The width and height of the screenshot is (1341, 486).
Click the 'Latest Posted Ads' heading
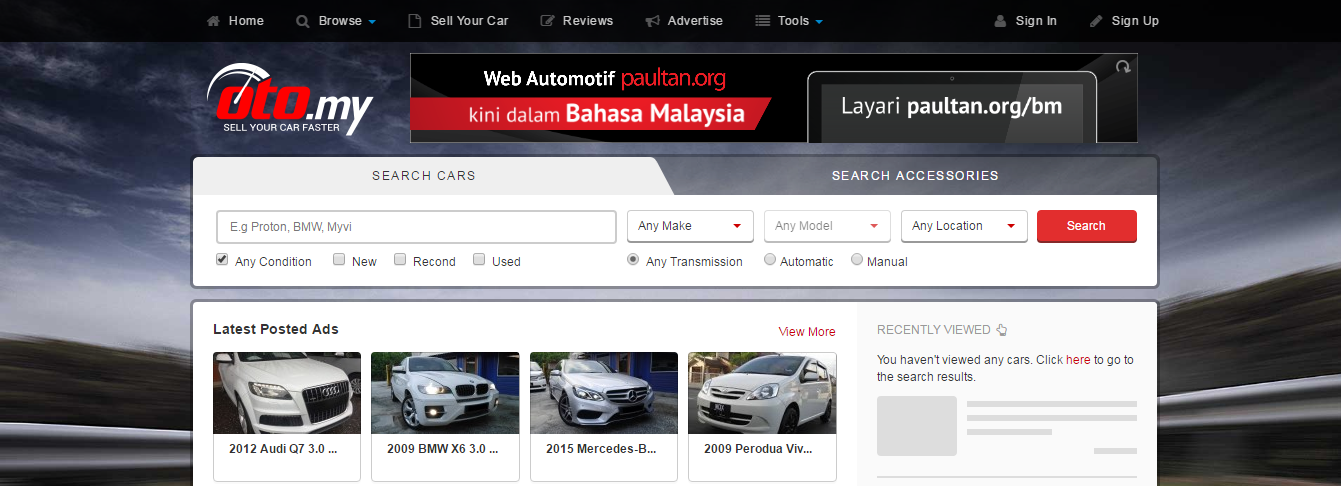276,329
